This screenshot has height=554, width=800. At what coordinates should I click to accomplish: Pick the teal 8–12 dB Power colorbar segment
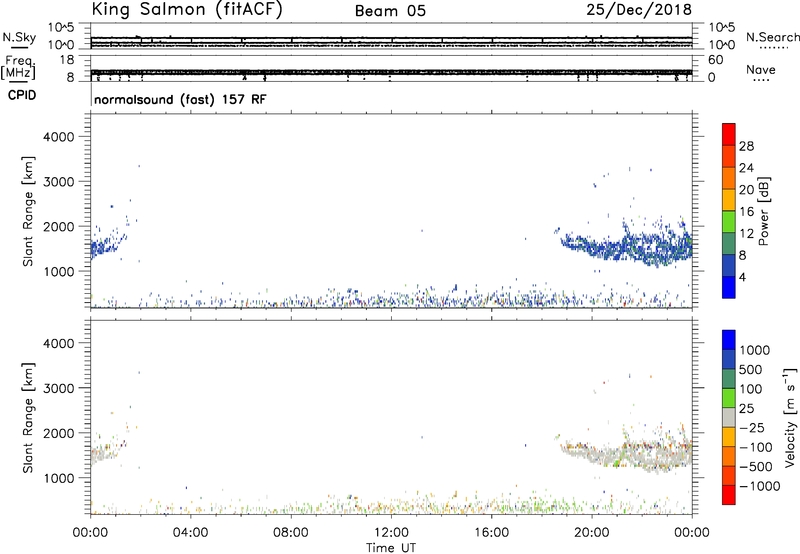coord(729,243)
